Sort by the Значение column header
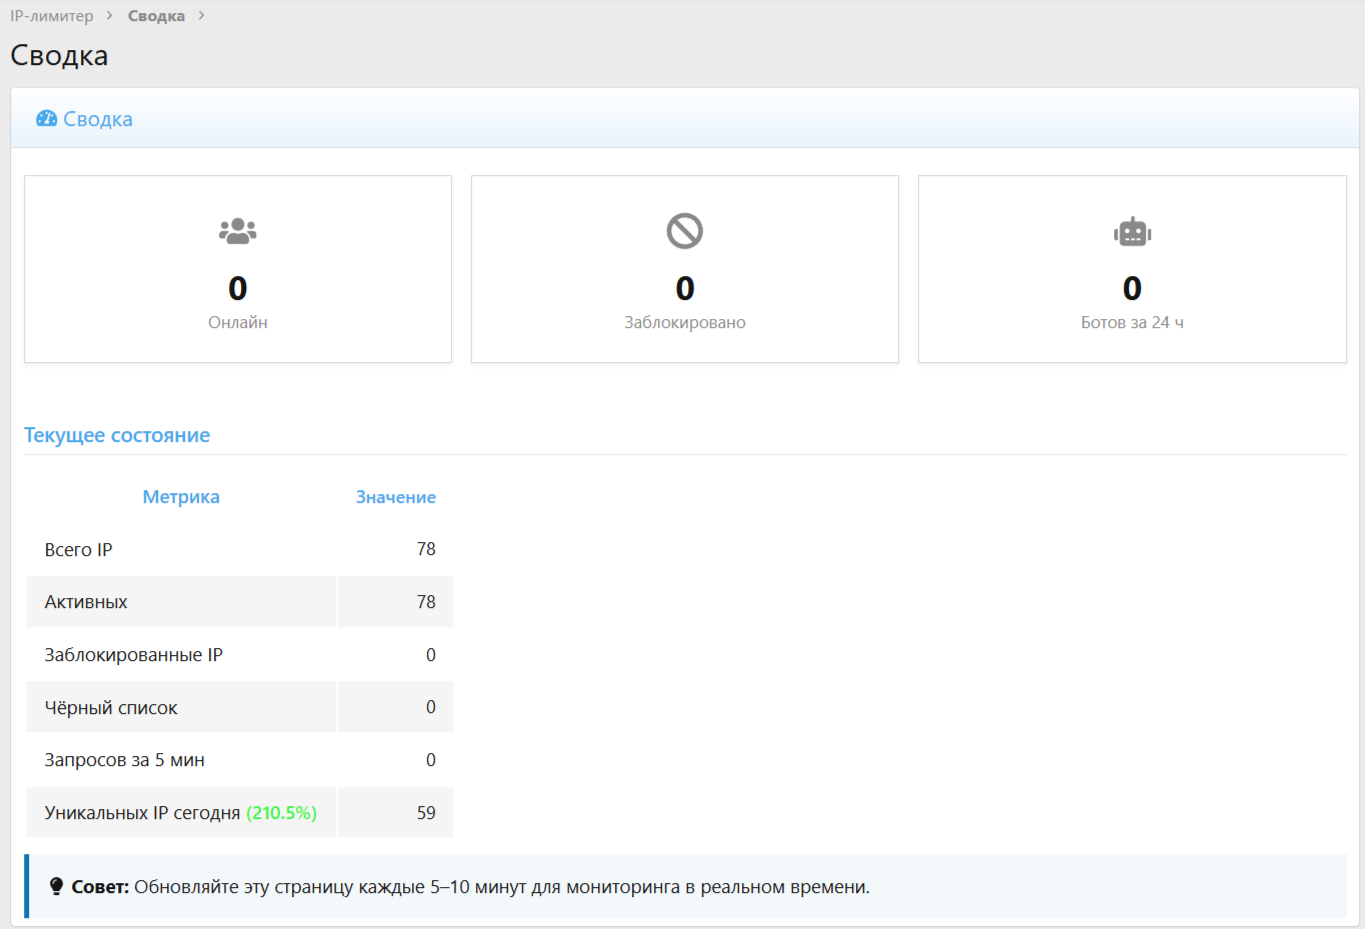The height and width of the screenshot is (929, 1365). (x=395, y=497)
